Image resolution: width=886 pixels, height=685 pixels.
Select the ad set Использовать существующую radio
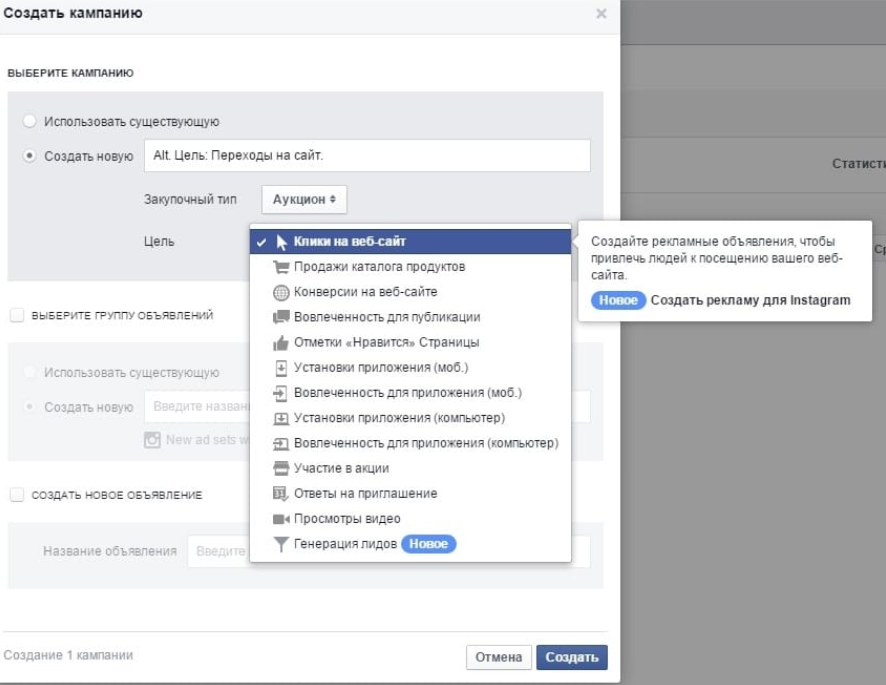click(x=29, y=372)
